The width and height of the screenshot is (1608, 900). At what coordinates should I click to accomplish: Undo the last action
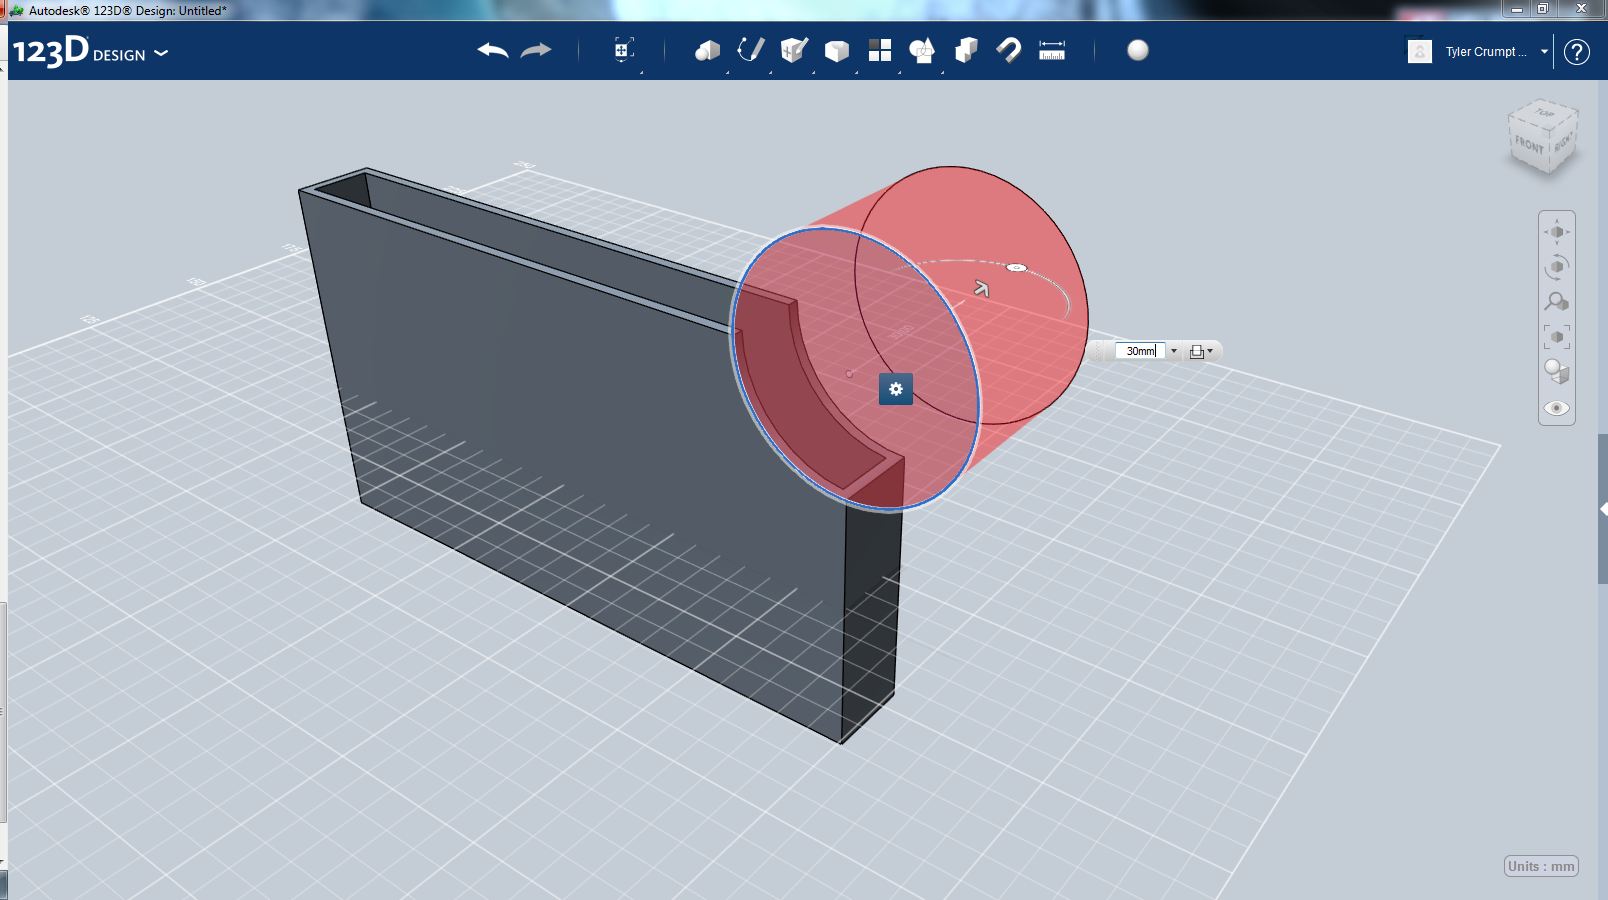493,50
